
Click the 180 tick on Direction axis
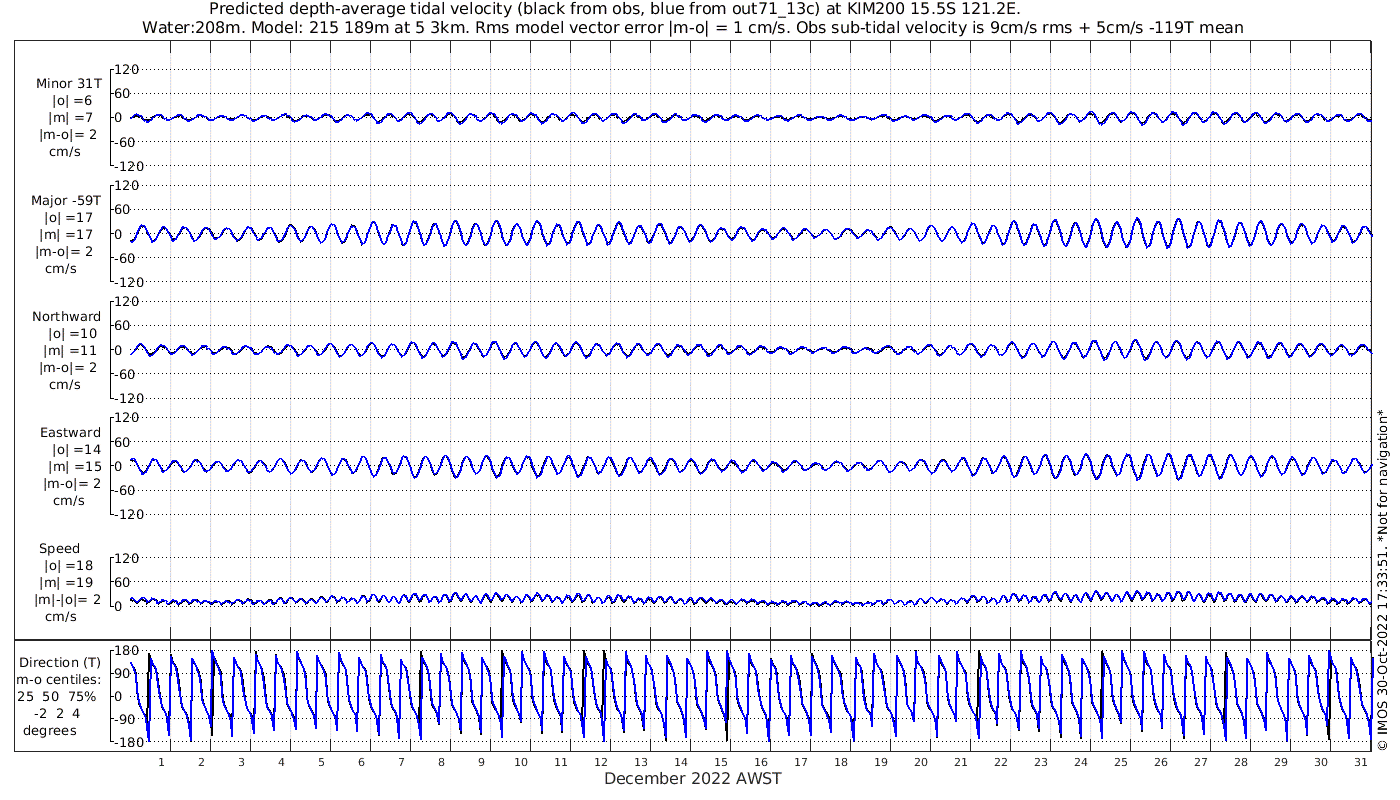click(126, 651)
